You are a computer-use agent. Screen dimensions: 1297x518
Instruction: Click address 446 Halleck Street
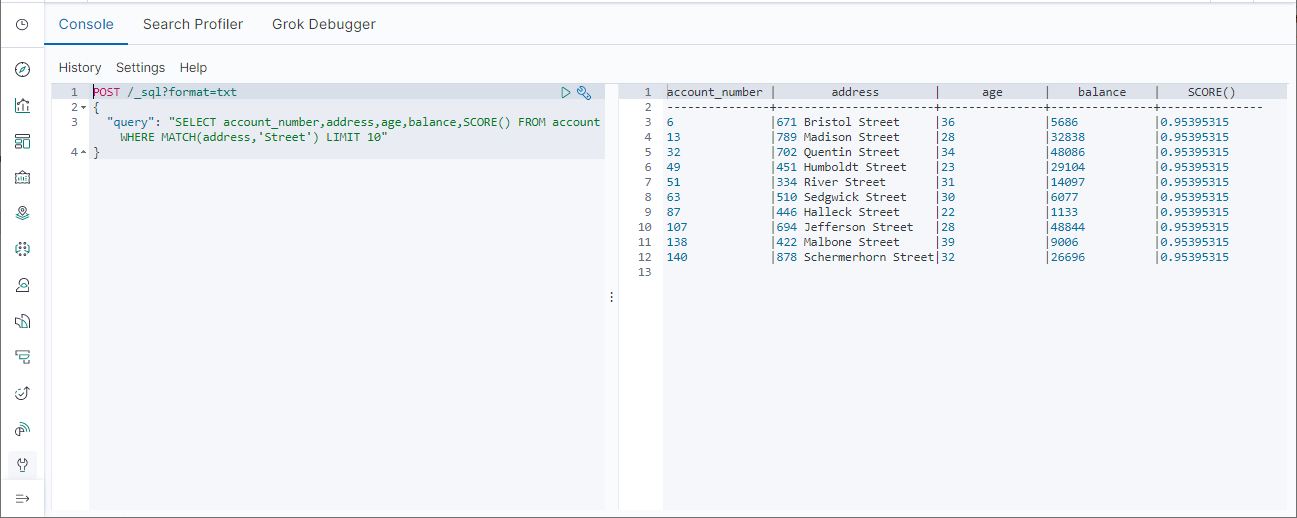pyautogui.click(x=838, y=212)
